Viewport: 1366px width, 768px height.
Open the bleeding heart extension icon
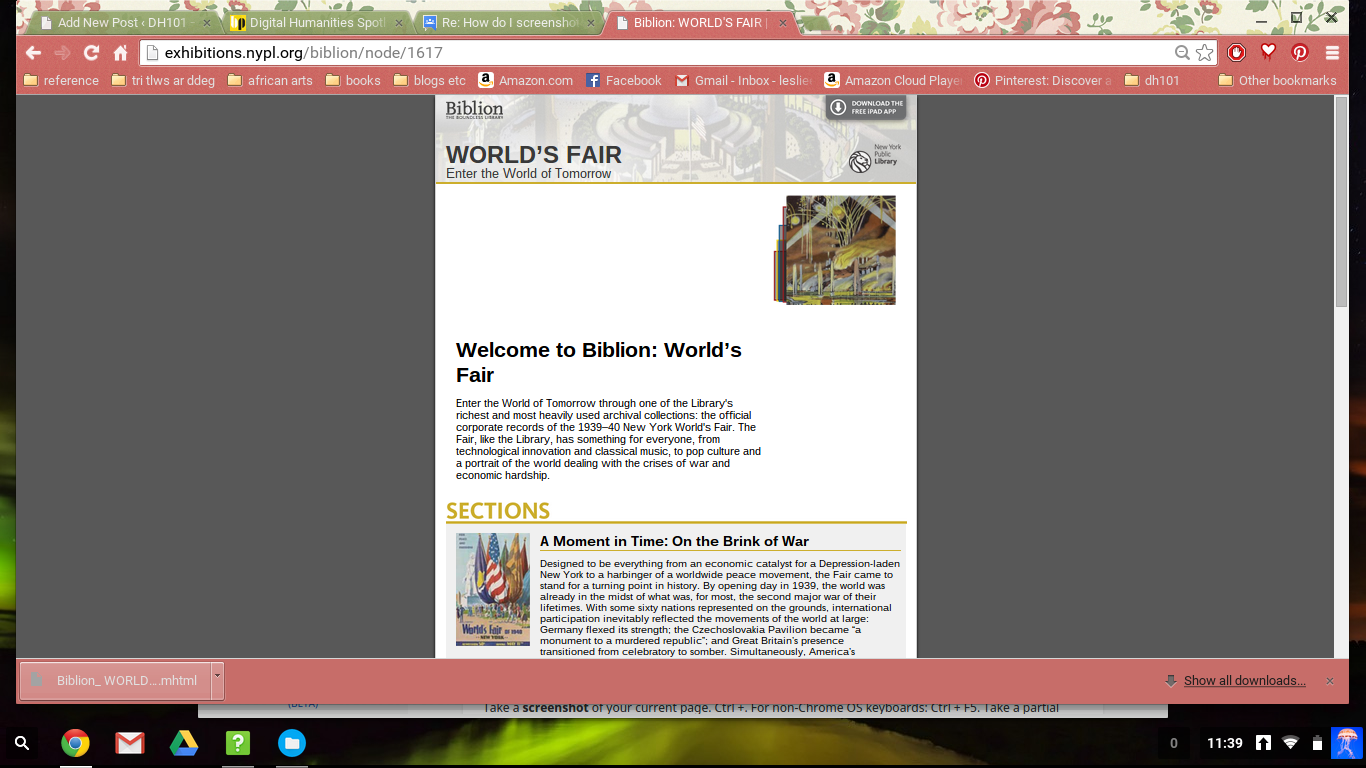pos(1268,52)
